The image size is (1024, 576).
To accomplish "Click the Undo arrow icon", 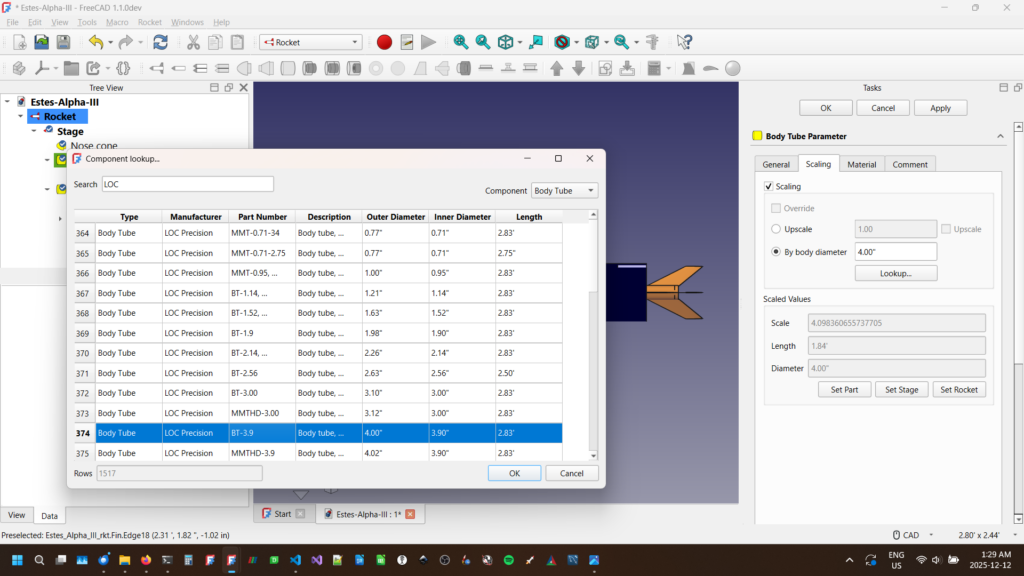I will tap(95, 42).
